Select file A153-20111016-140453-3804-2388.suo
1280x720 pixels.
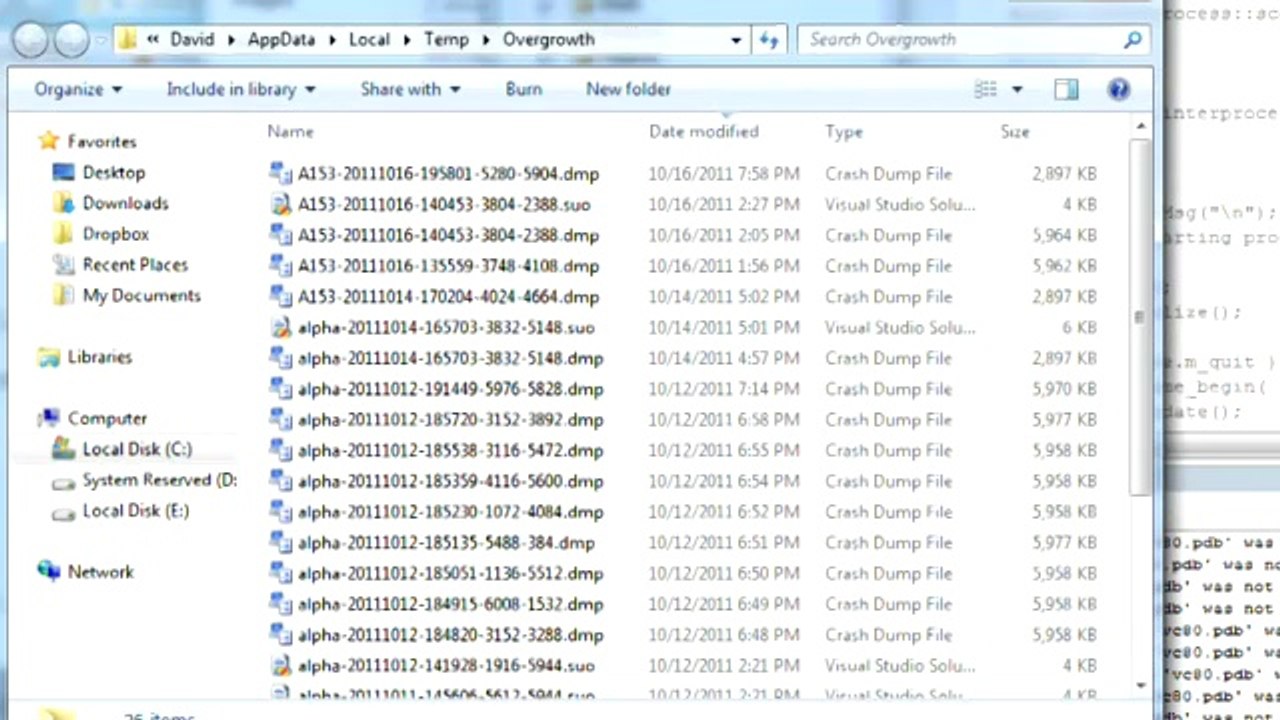pyautogui.click(x=444, y=205)
